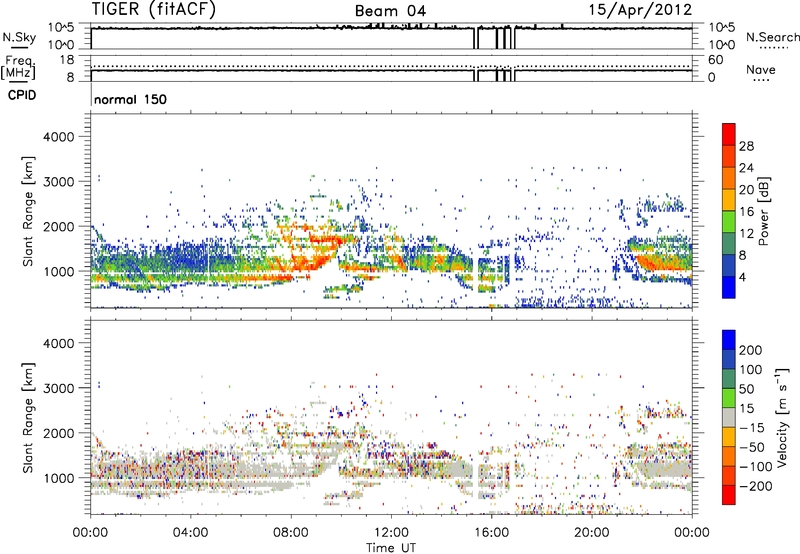Click the orange echo band near 23:00 in power panel
Image resolution: width=800 pixels, height=554 pixels.
[663, 263]
